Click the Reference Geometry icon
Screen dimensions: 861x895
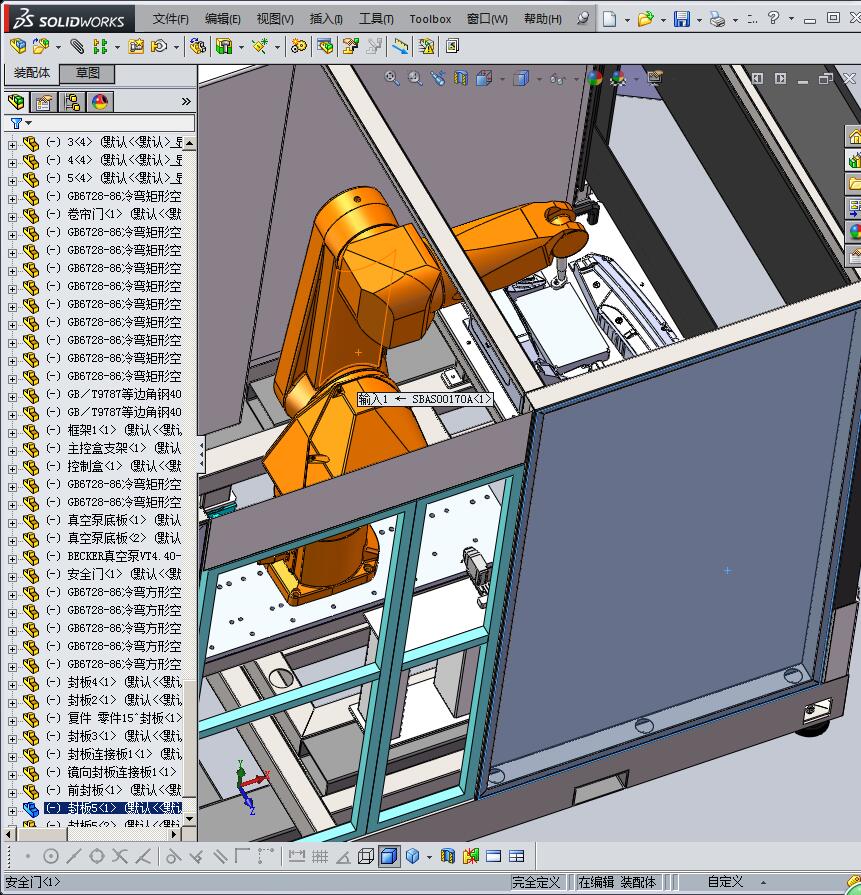[x=260, y=46]
